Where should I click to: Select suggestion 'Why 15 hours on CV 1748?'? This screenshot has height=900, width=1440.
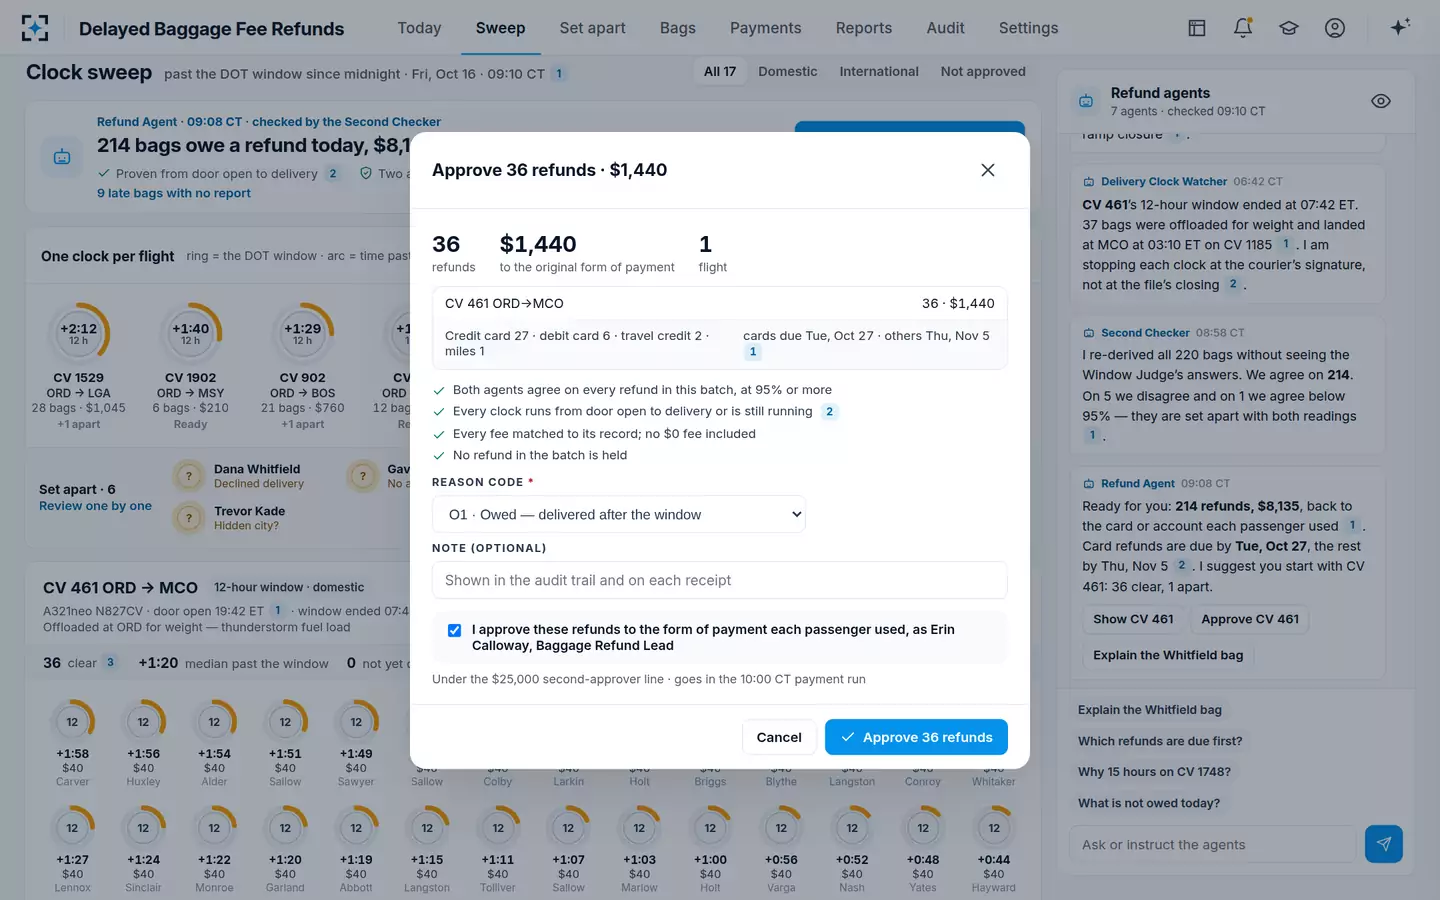point(1154,772)
